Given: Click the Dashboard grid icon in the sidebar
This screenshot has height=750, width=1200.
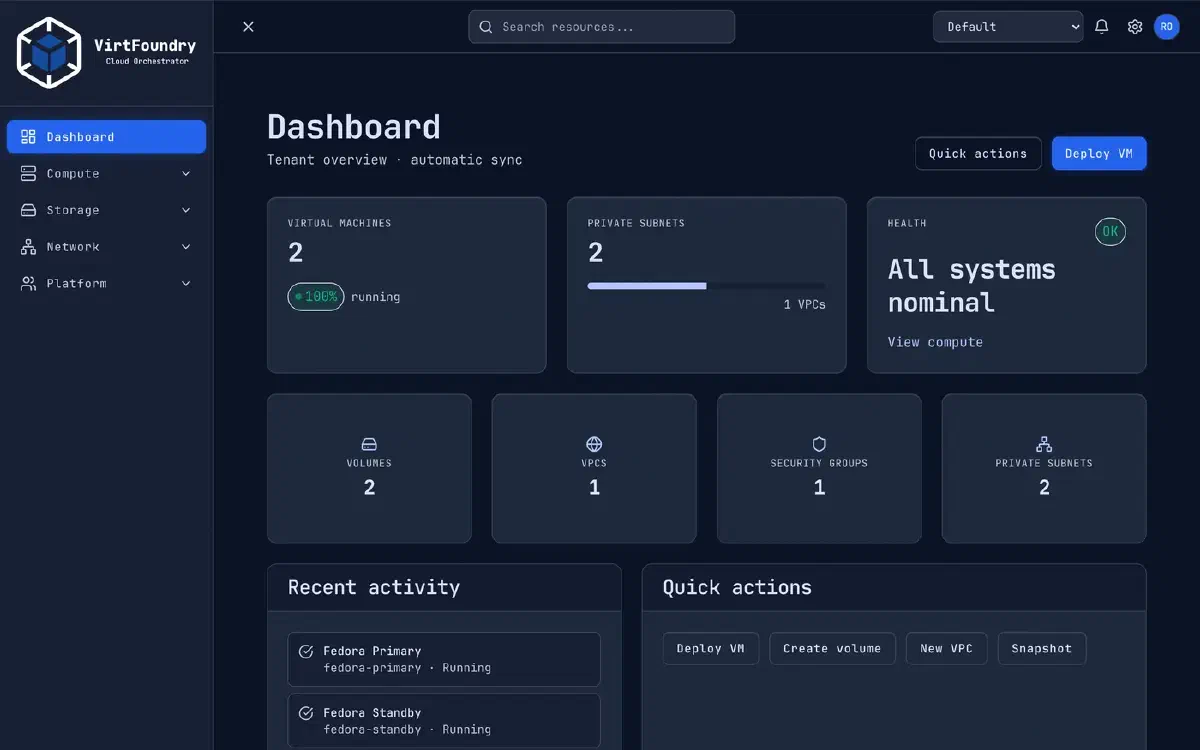Looking at the screenshot, I should [28, 137].
